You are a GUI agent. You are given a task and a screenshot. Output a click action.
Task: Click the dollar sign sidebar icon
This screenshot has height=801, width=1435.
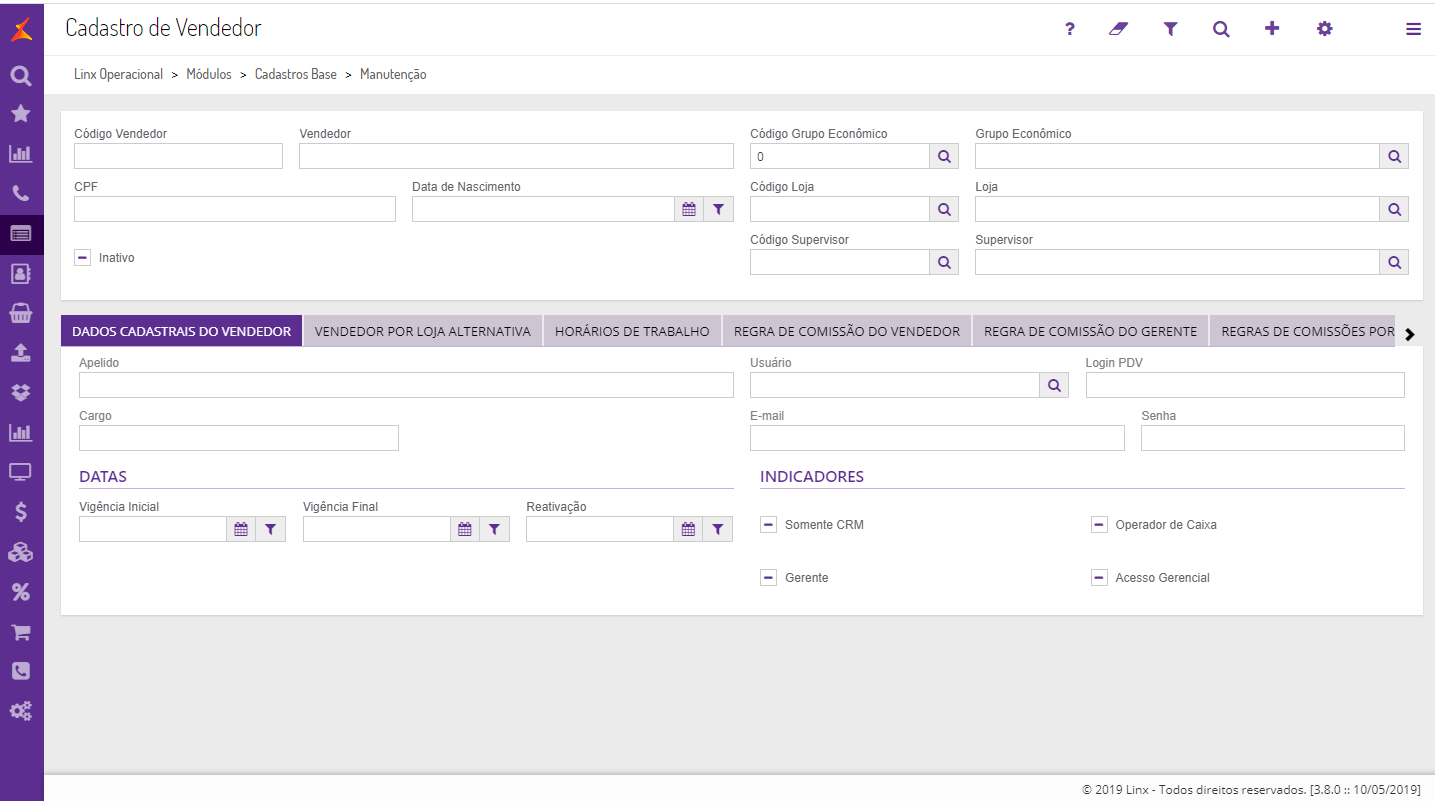click(x=20, y=512)
